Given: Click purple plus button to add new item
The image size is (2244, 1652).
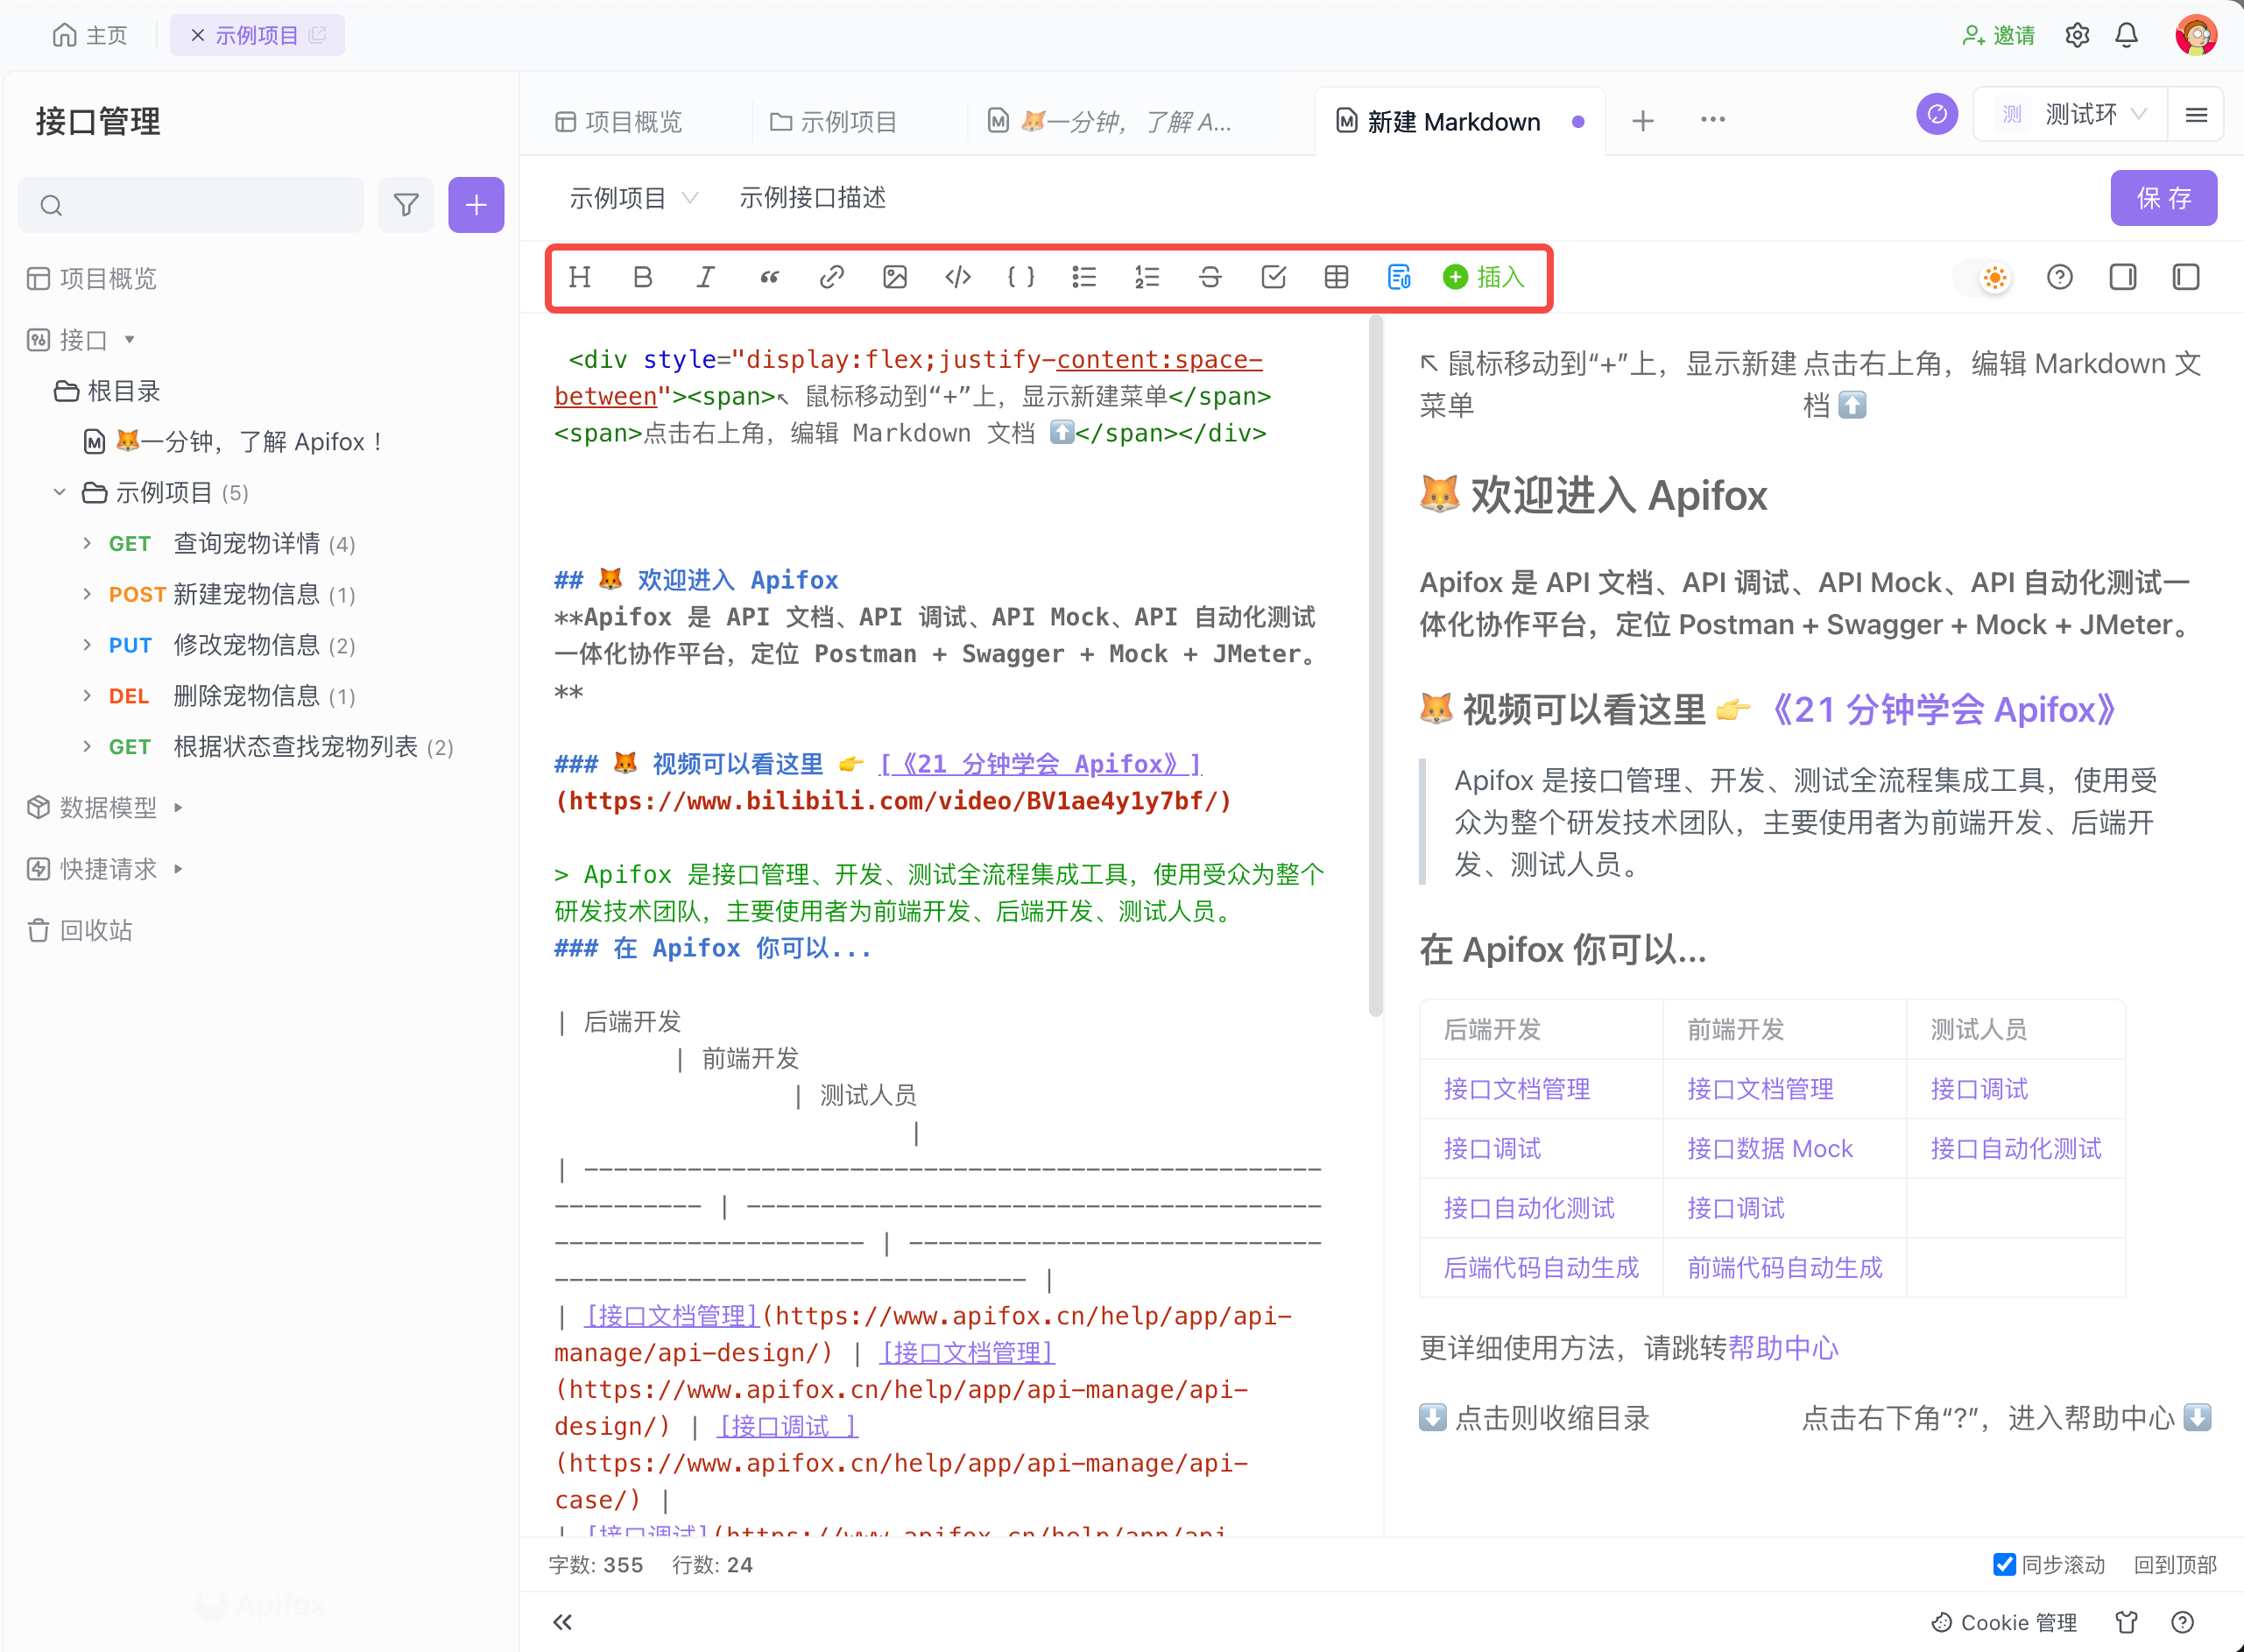Looking at the screenshot, I should click(476, 205).
